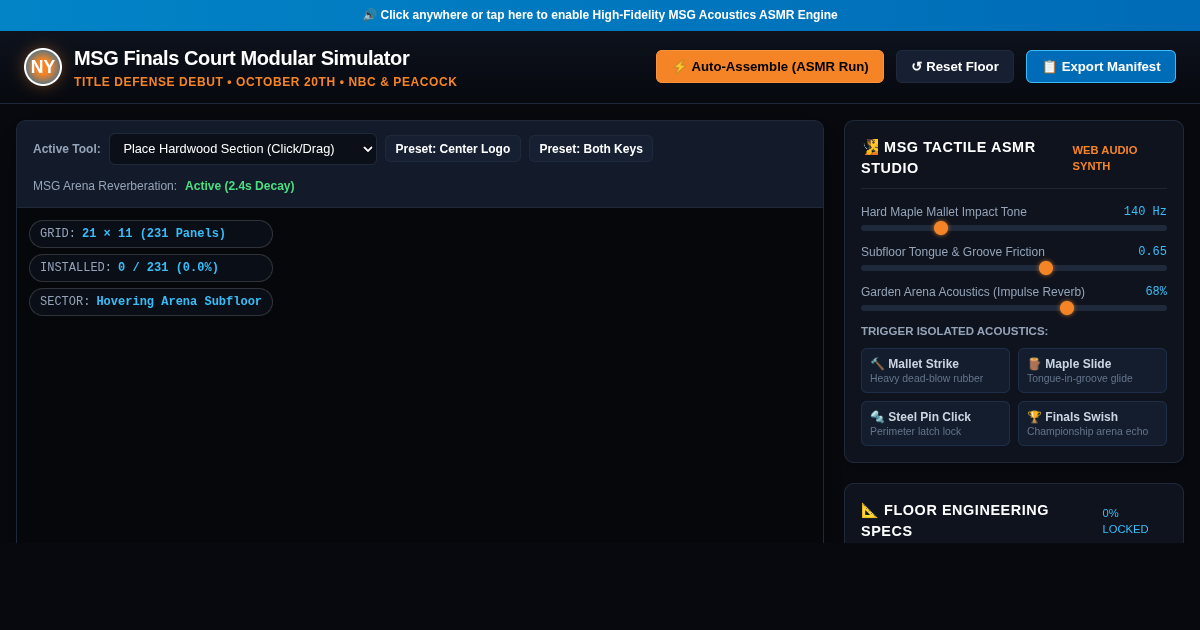Click the 0.65 friction value
1200x630 pixels.
pyautogui.click(x=1152, y=252)
